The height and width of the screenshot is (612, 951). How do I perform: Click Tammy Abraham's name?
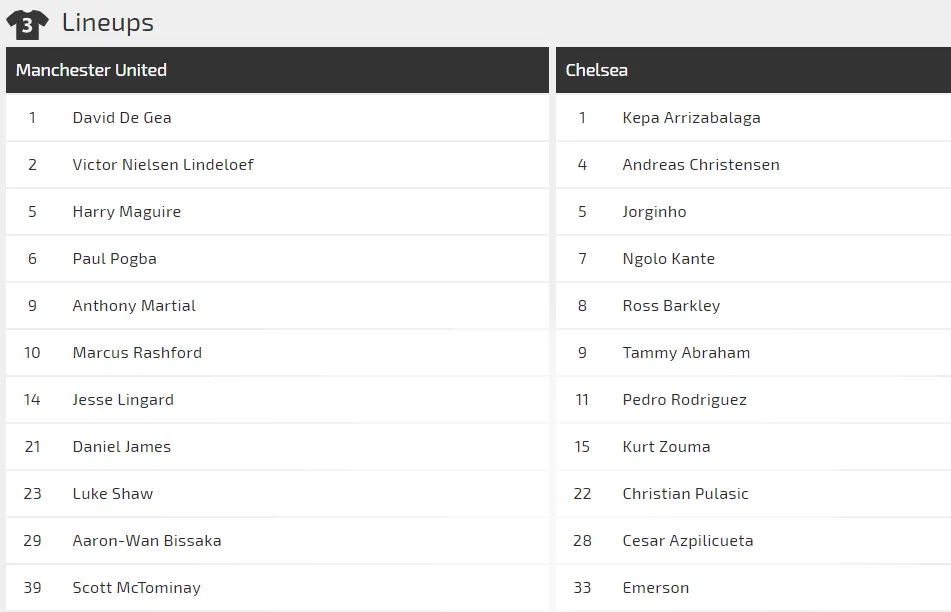pos(686,352)
